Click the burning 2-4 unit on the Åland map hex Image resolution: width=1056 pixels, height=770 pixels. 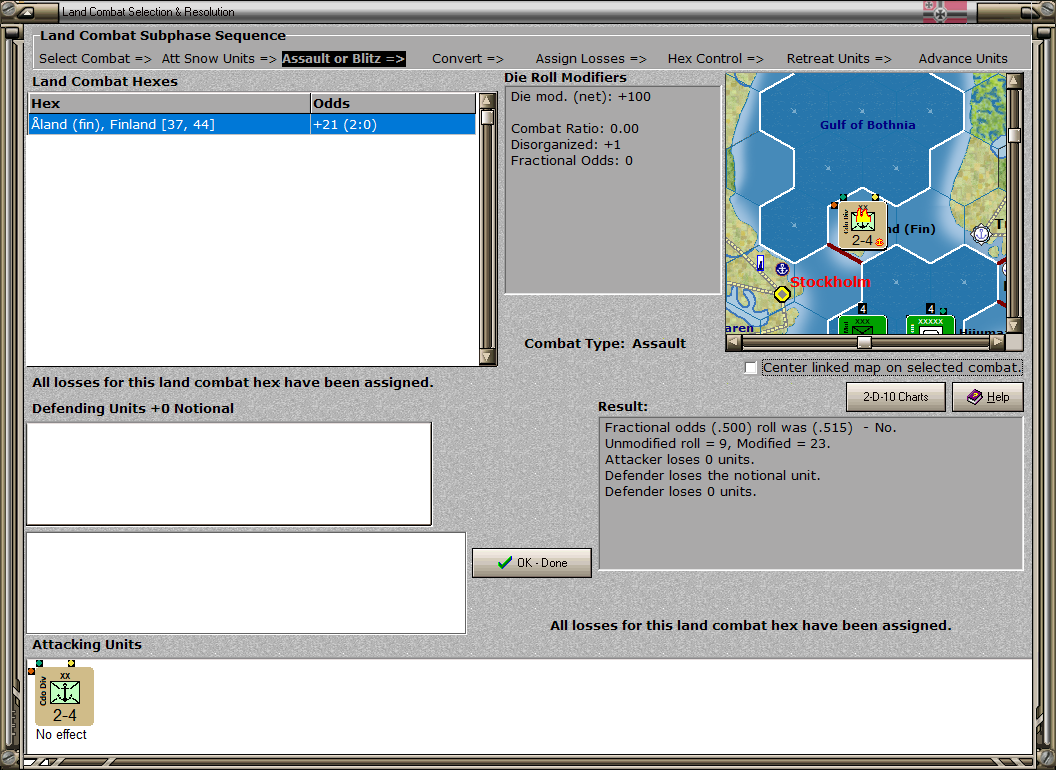[863, 226]
